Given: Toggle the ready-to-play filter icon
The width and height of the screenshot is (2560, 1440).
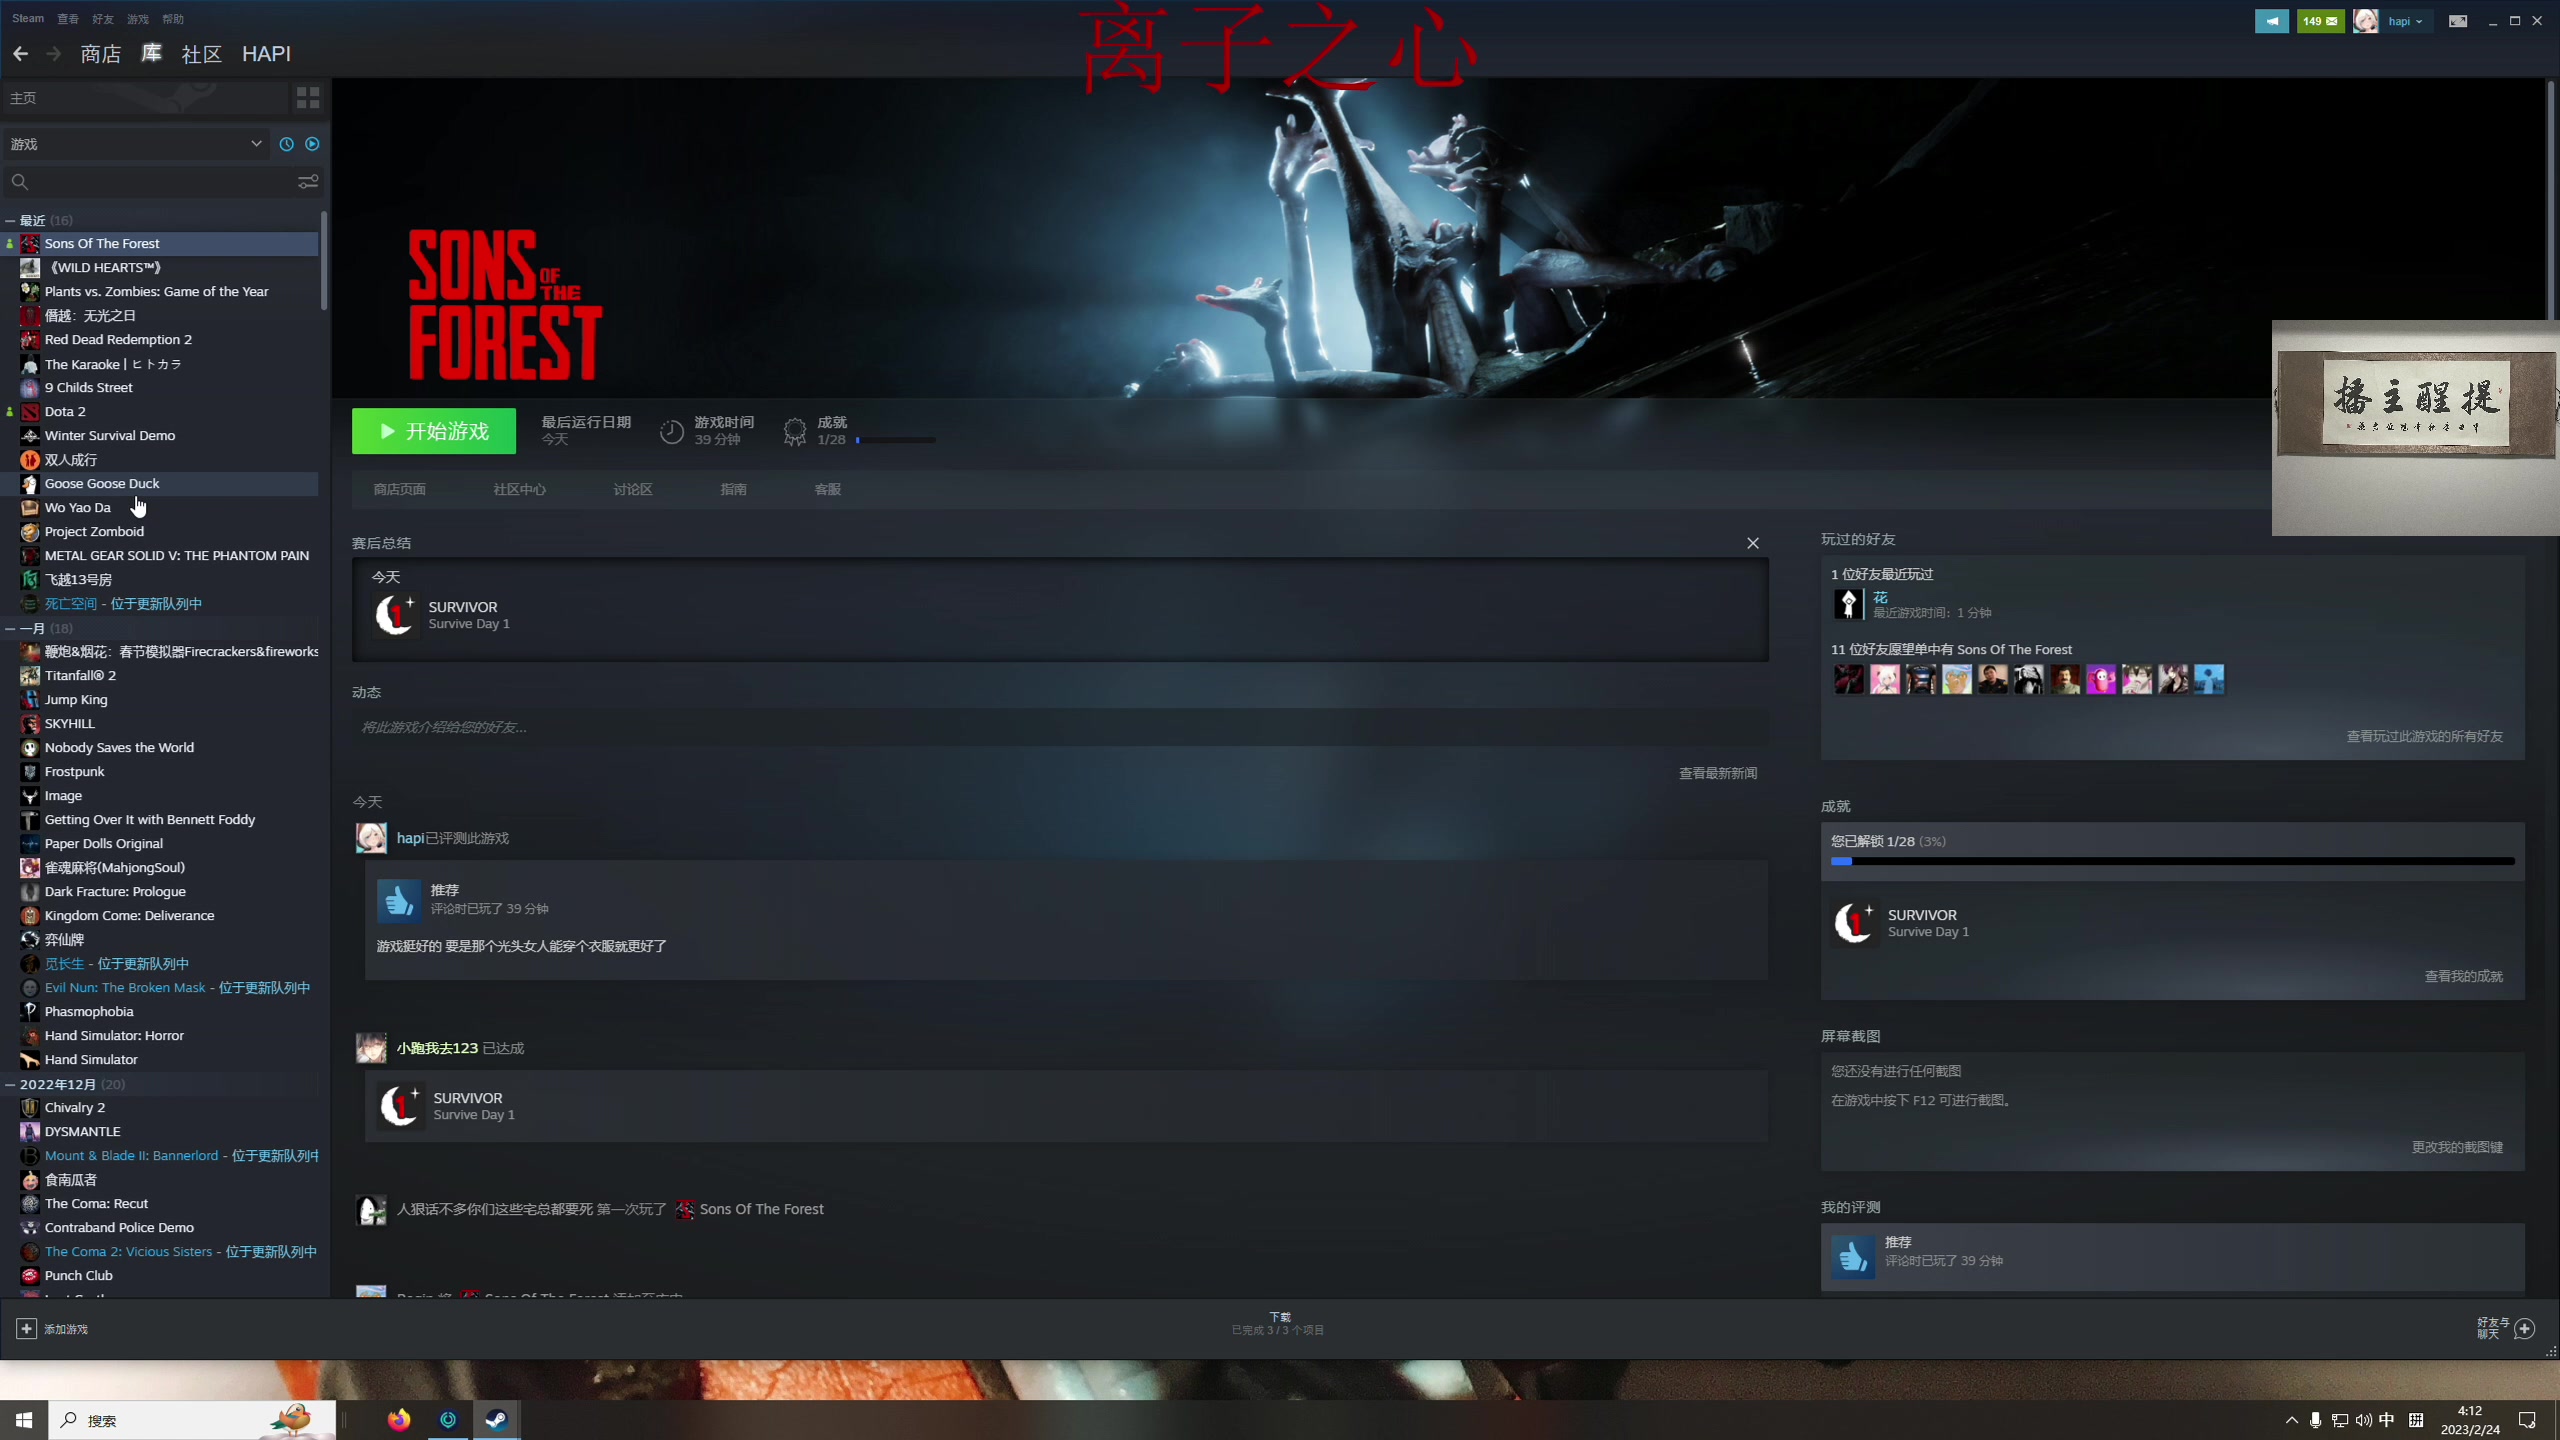Looking at the screenshot, I should 312,144.
